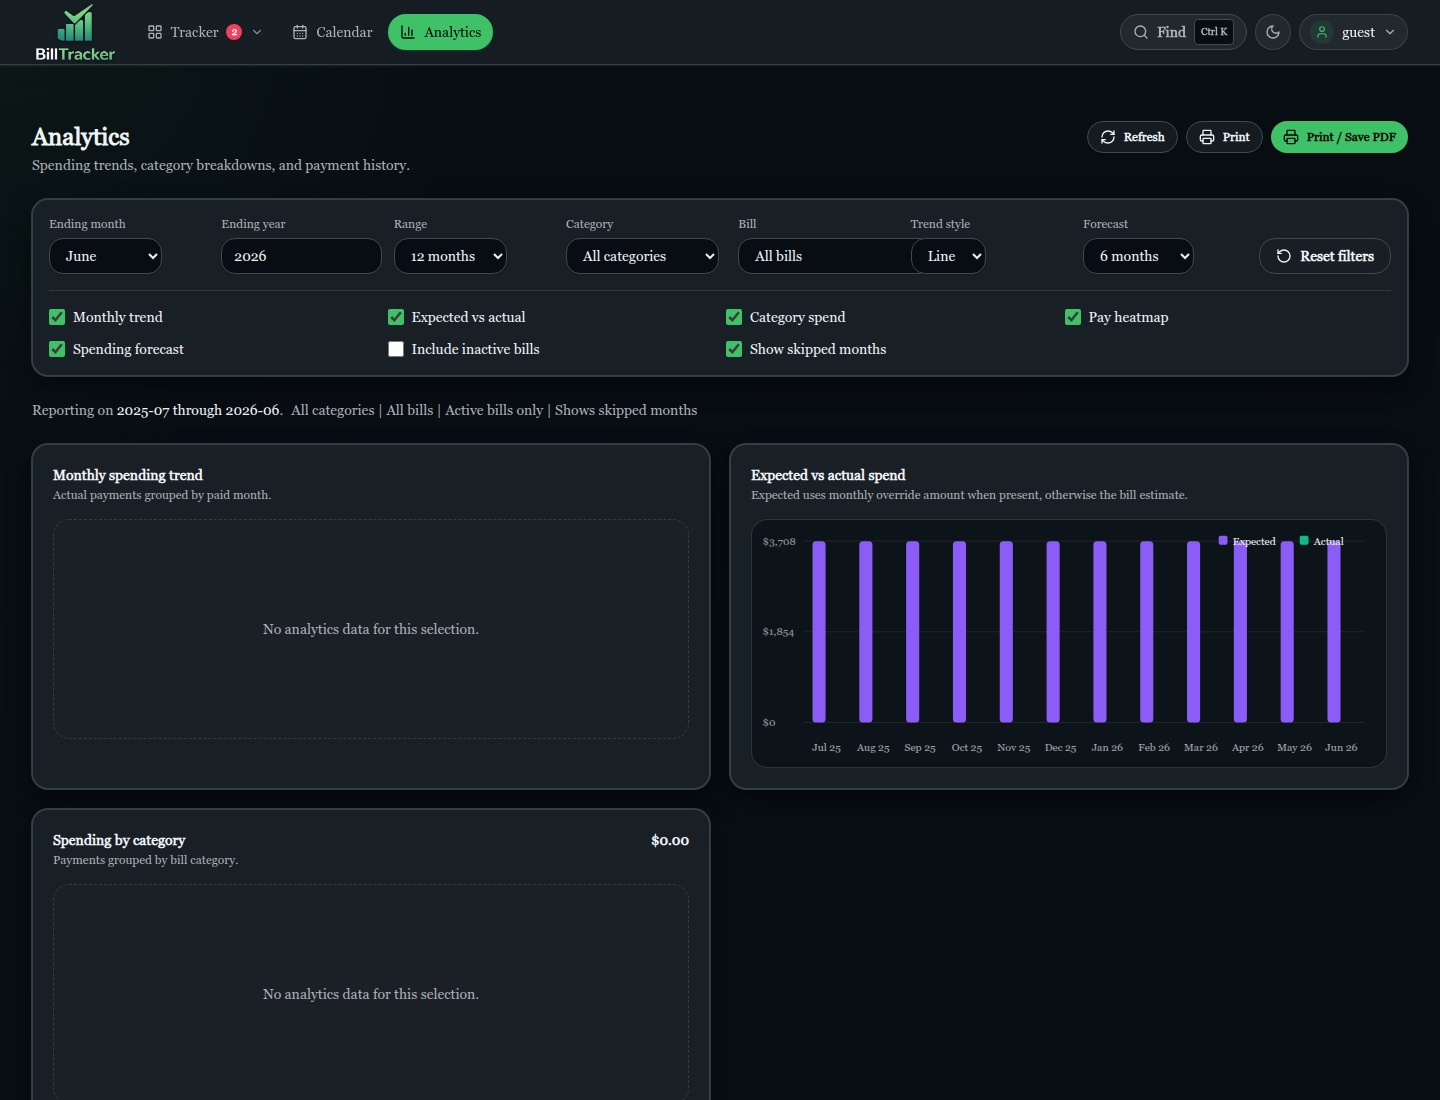Click the Ending year input field
Viewport: 1440px width, 1100px height.
pyautogui.click(x=301, y=256)
